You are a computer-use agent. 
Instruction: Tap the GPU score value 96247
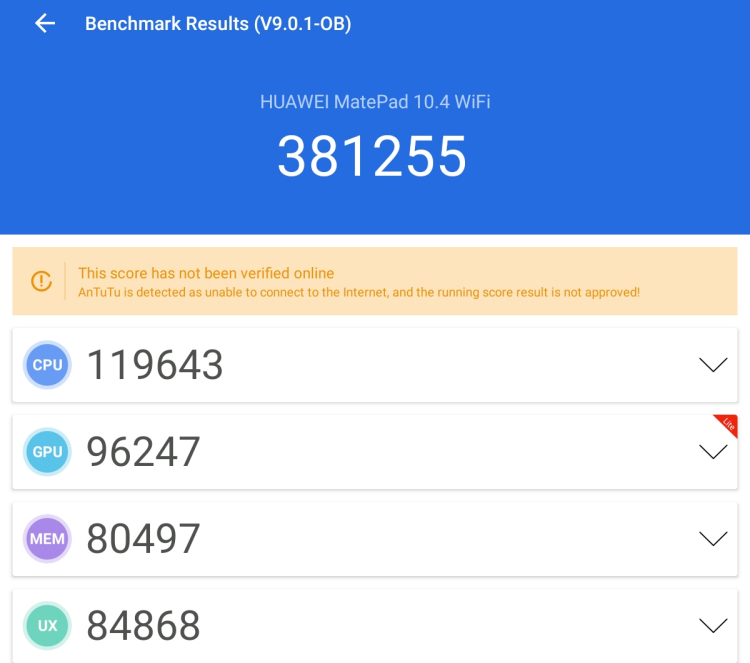143,452
